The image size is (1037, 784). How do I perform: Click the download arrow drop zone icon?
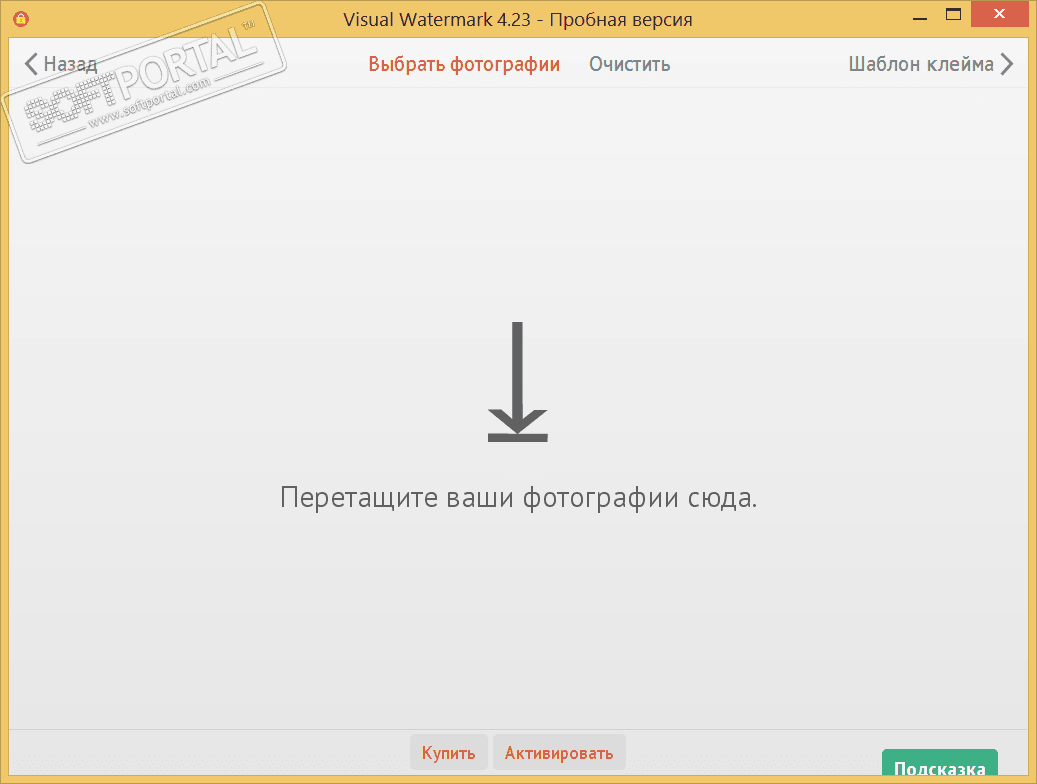[518, 382]
